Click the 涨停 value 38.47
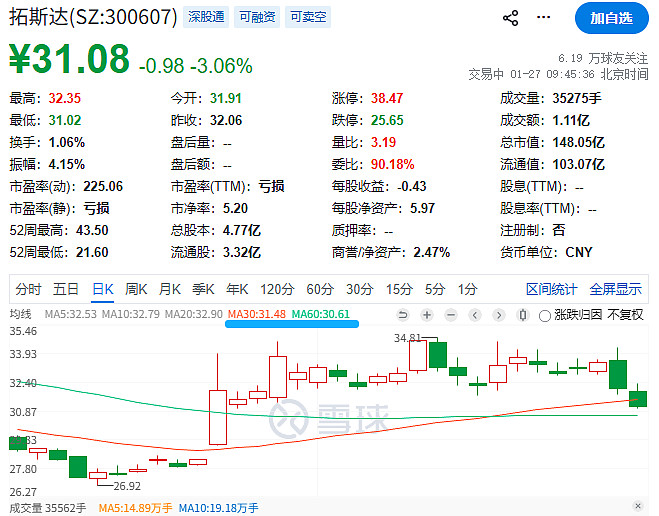659x516 pixels. point(387,98)
